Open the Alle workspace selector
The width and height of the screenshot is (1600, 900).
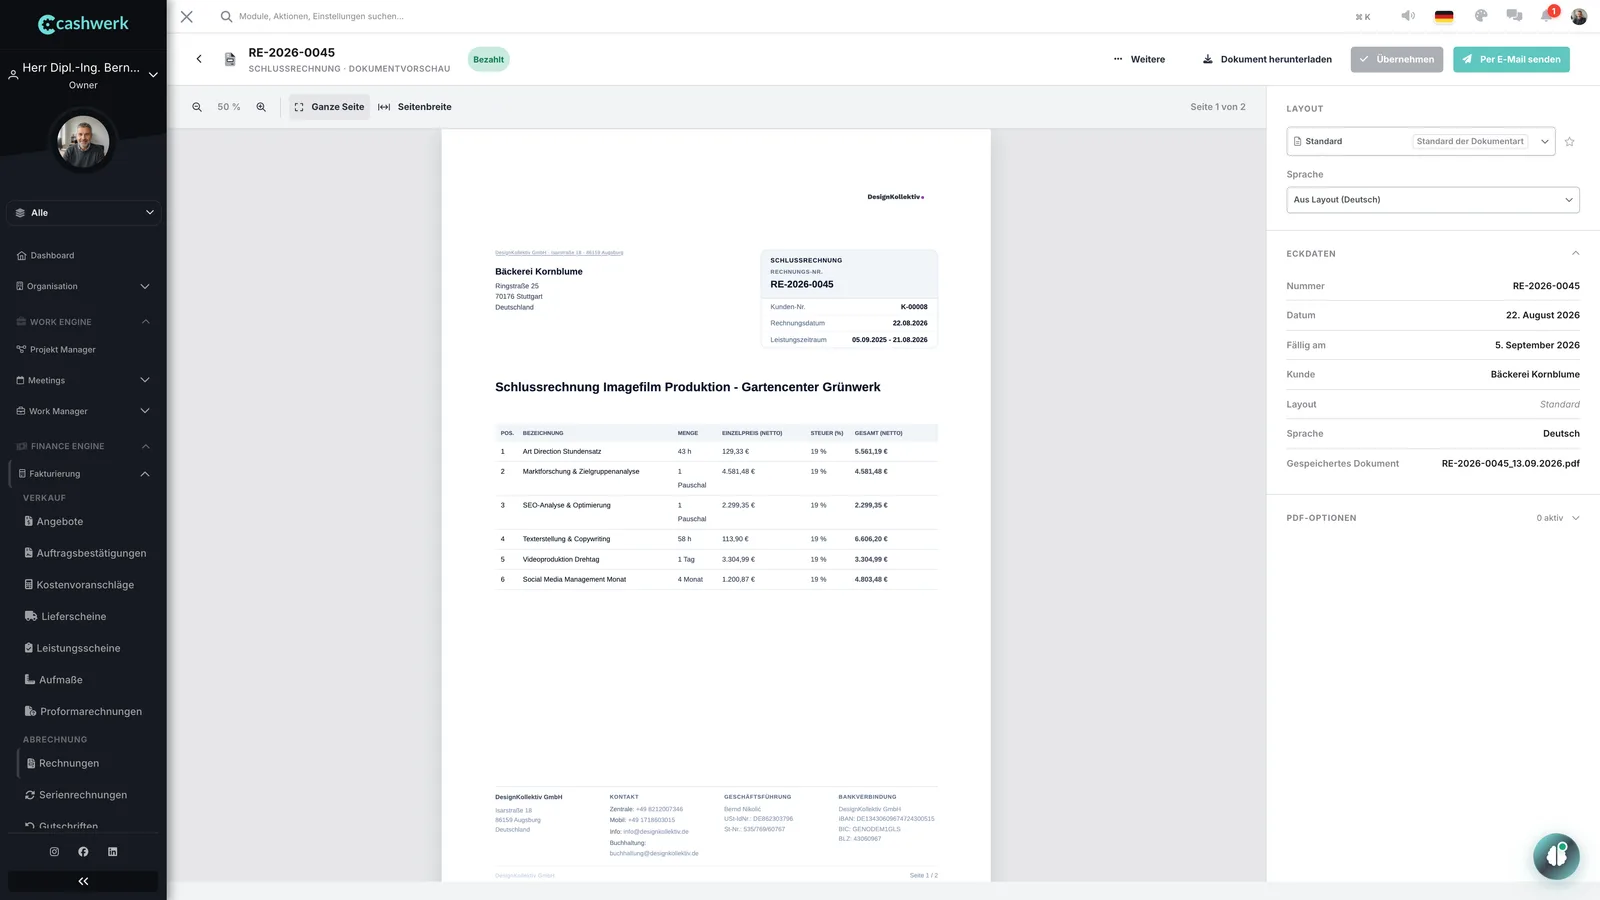(x=84, y=213)
